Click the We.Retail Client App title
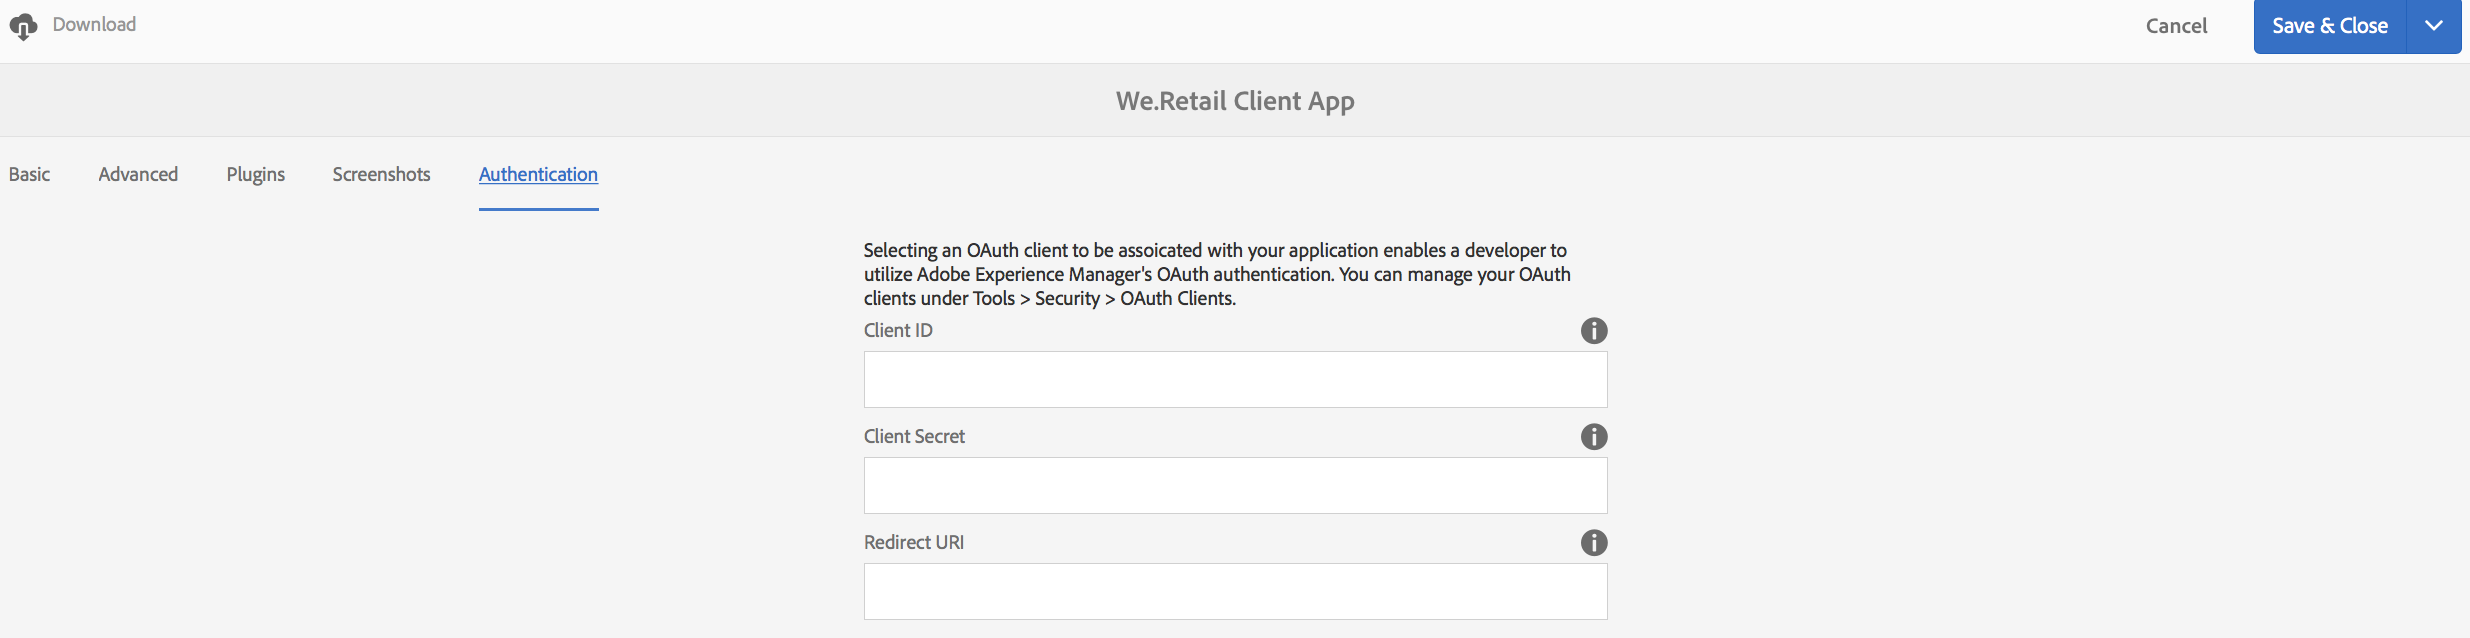 pyautogui.click(x=1235, y=101)
